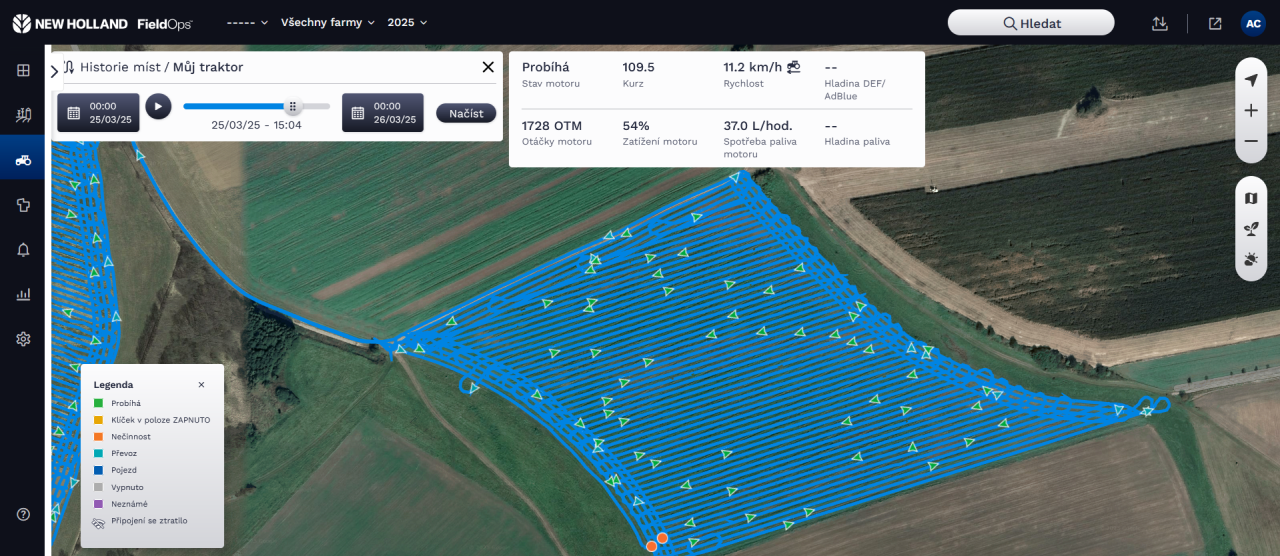Open the fields icon in left sidebar

tap(23, 115)
